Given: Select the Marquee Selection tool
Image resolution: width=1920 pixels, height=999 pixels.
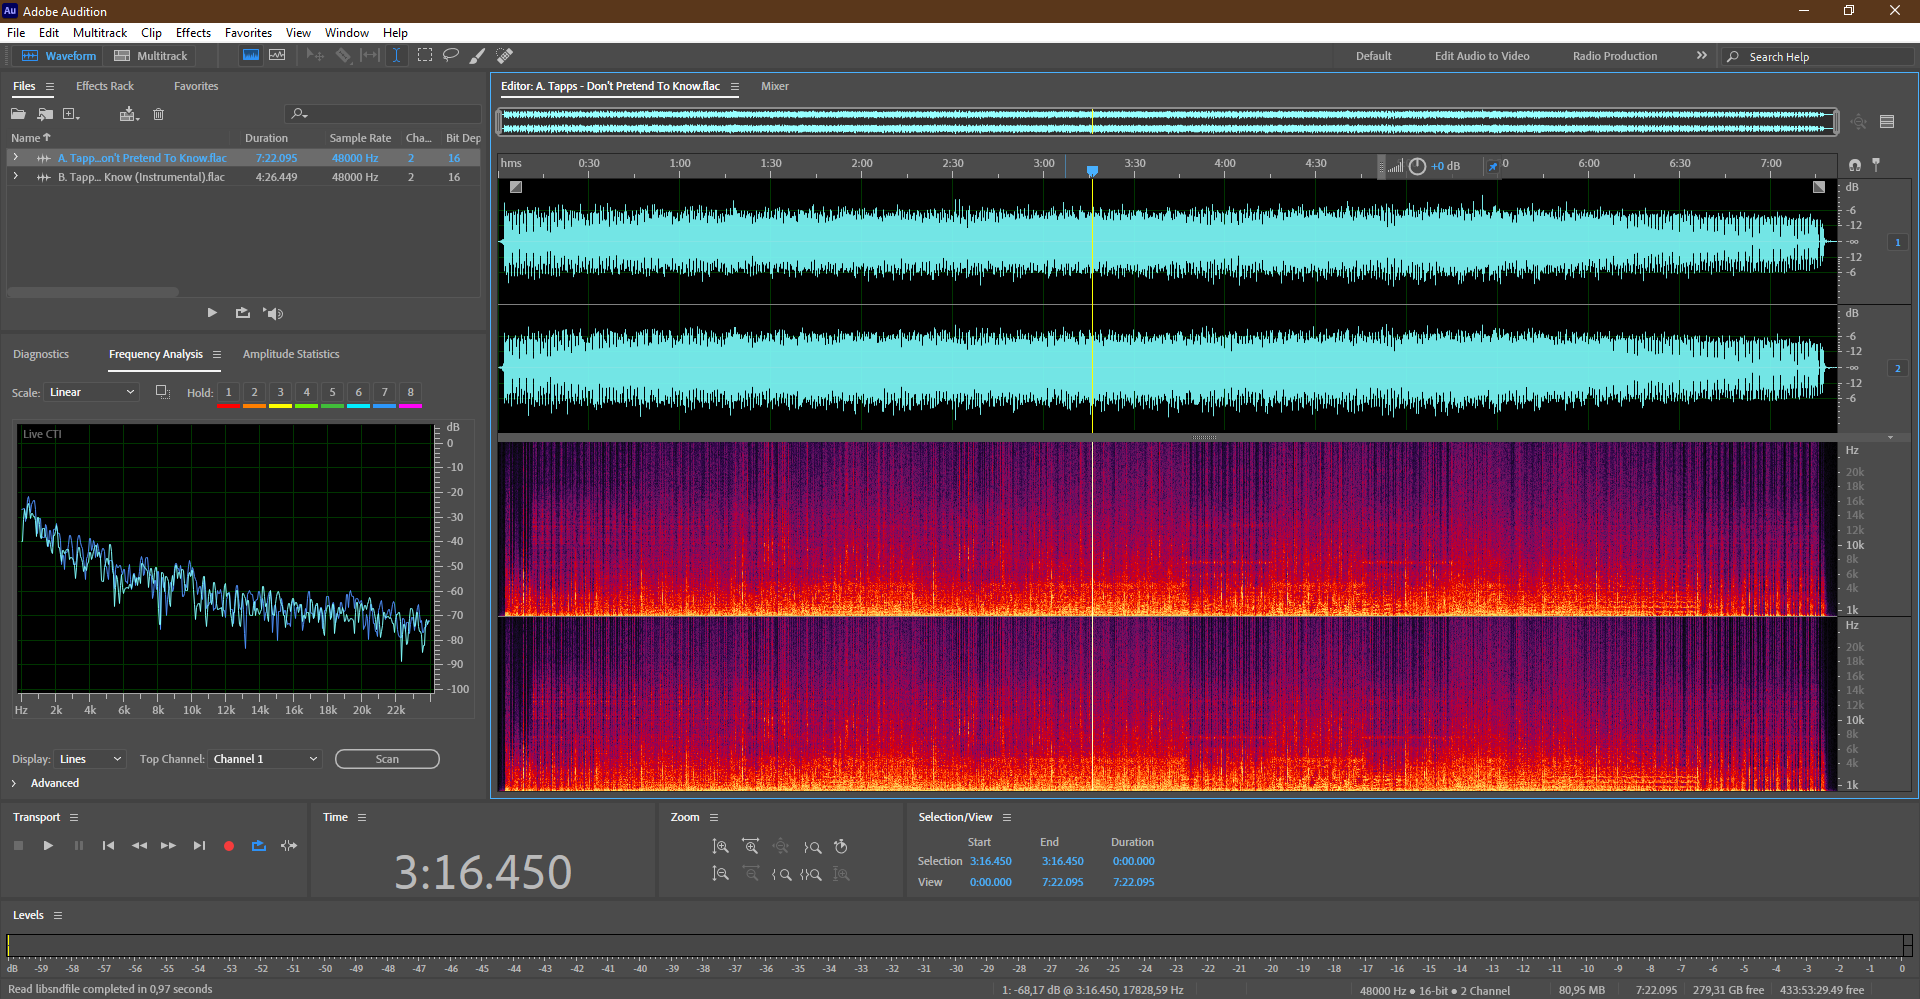Looking at the screenshot, I should [x=425, y=56].
